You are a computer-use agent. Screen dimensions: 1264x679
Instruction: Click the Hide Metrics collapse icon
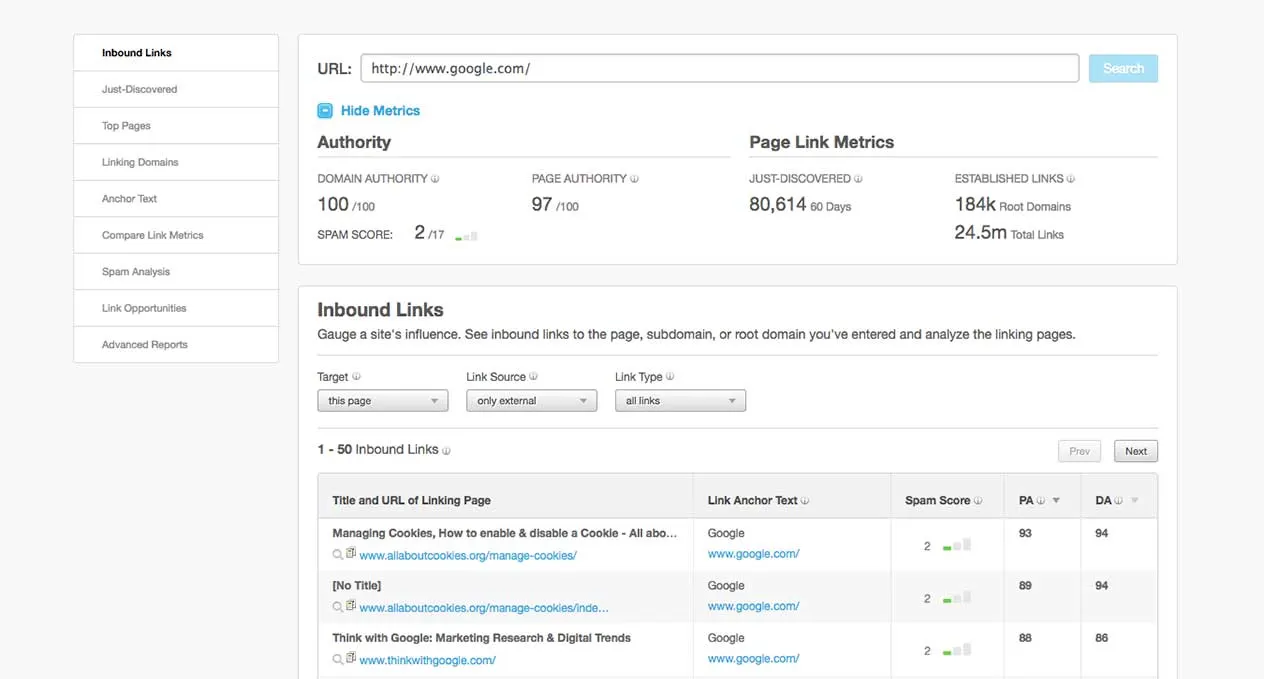click(x=325, y=111)
